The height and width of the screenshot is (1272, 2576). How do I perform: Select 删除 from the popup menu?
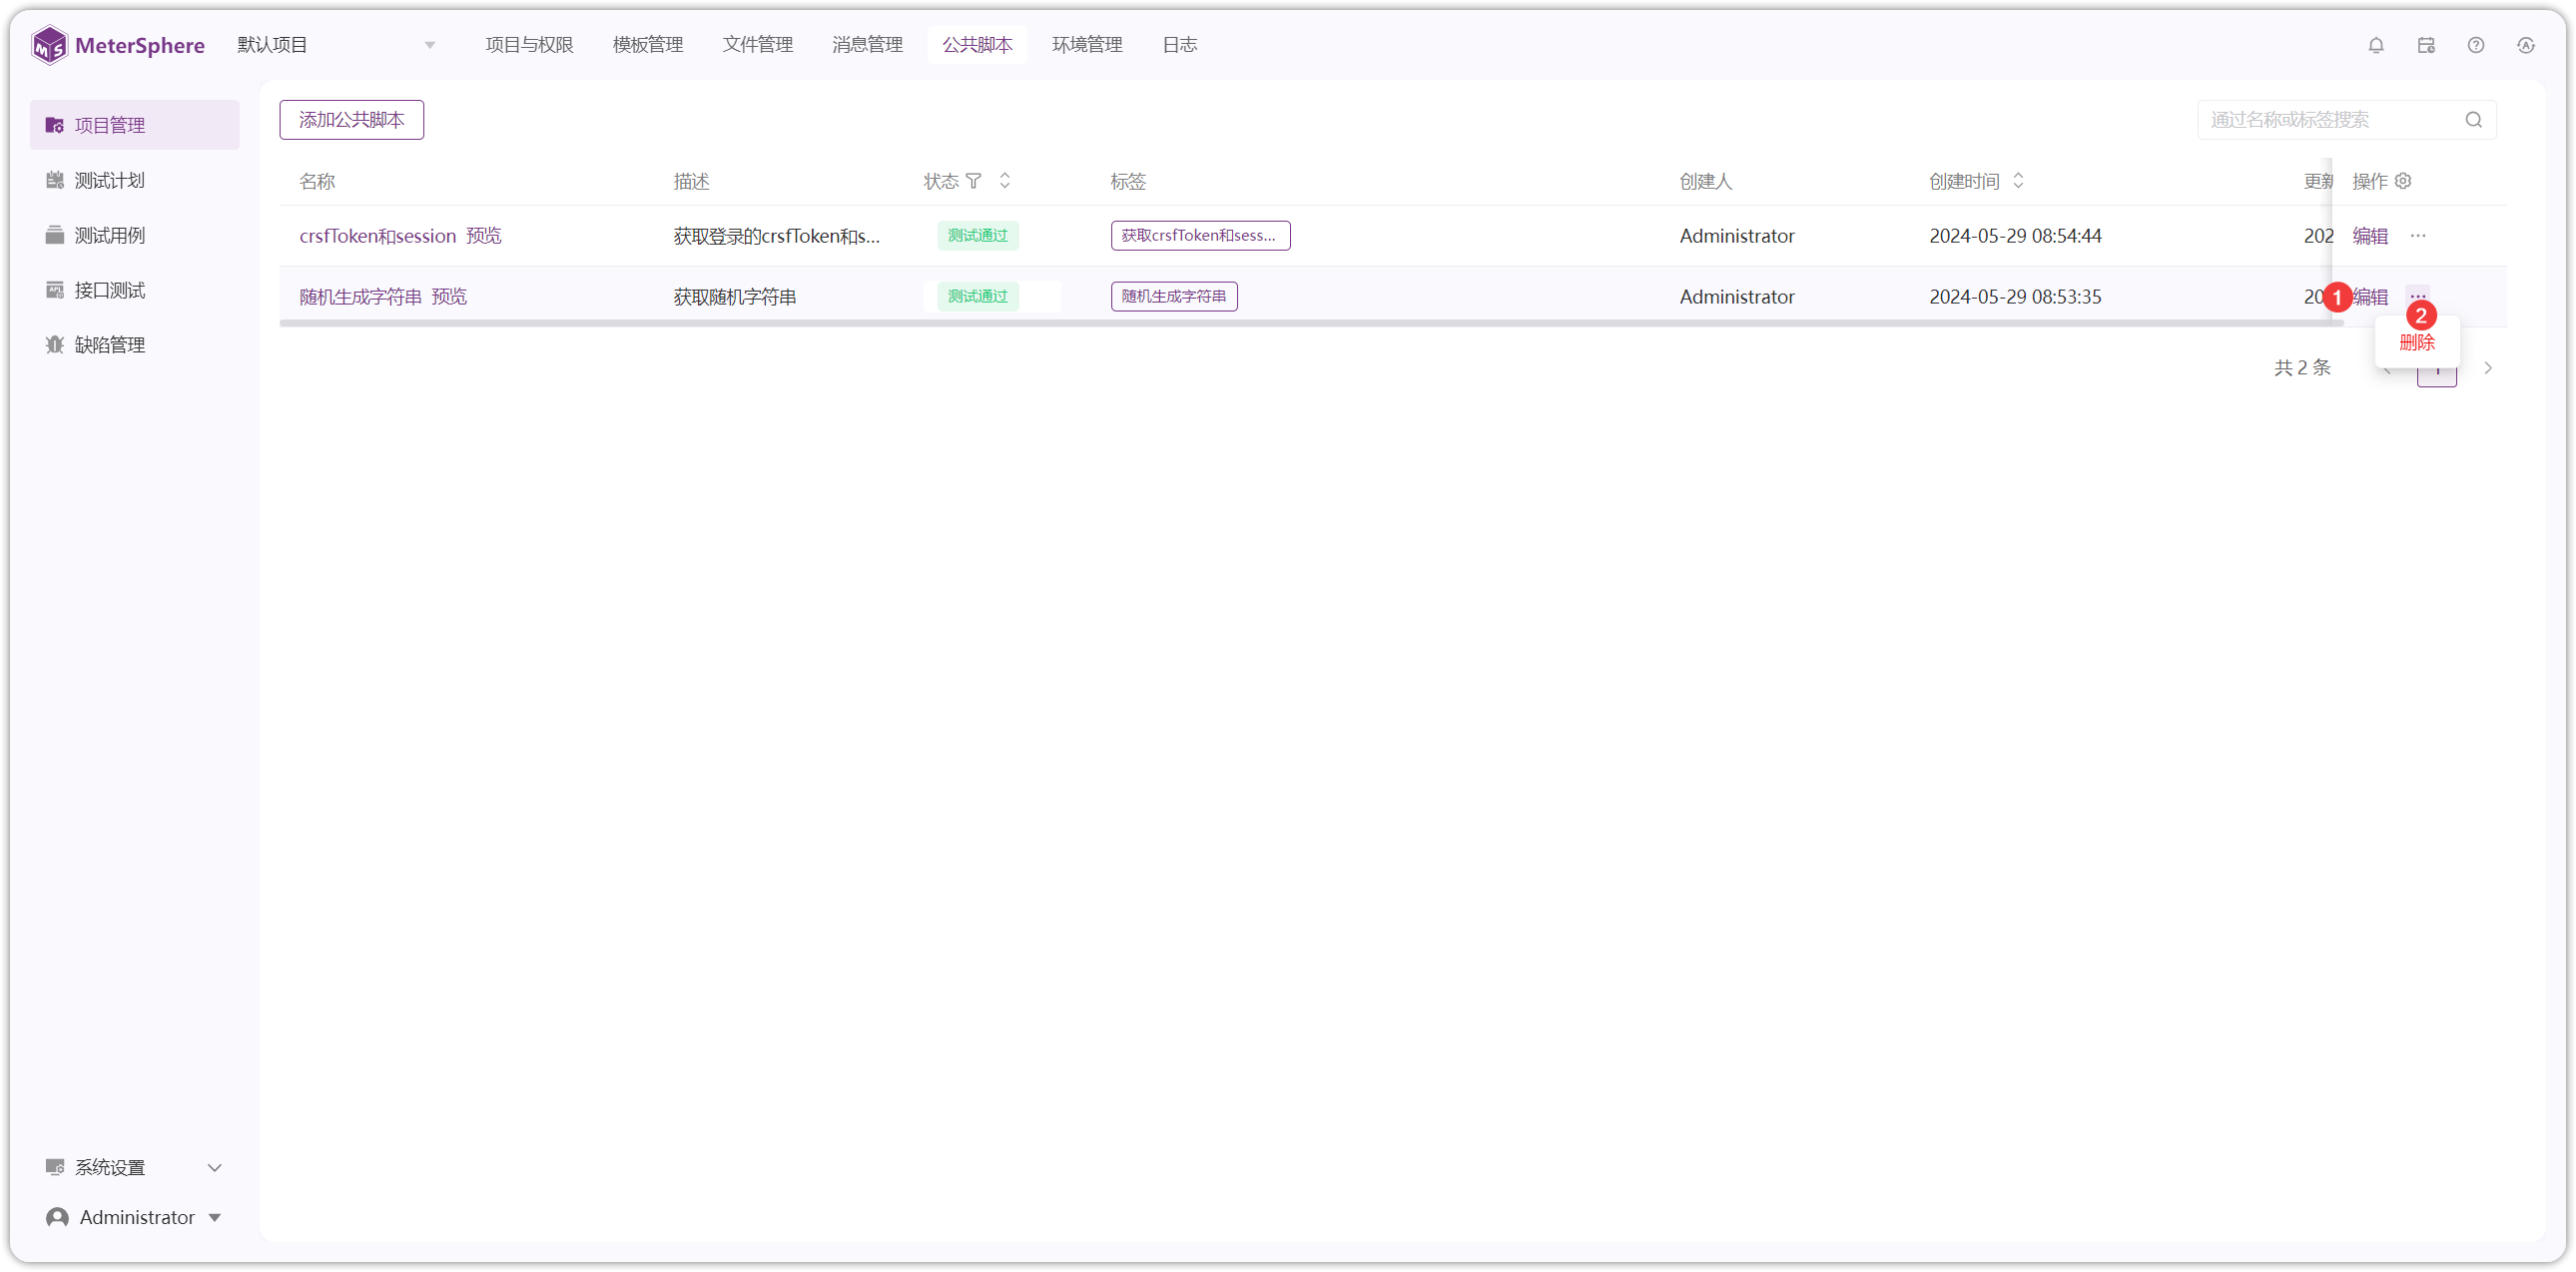pos(2416,343)
